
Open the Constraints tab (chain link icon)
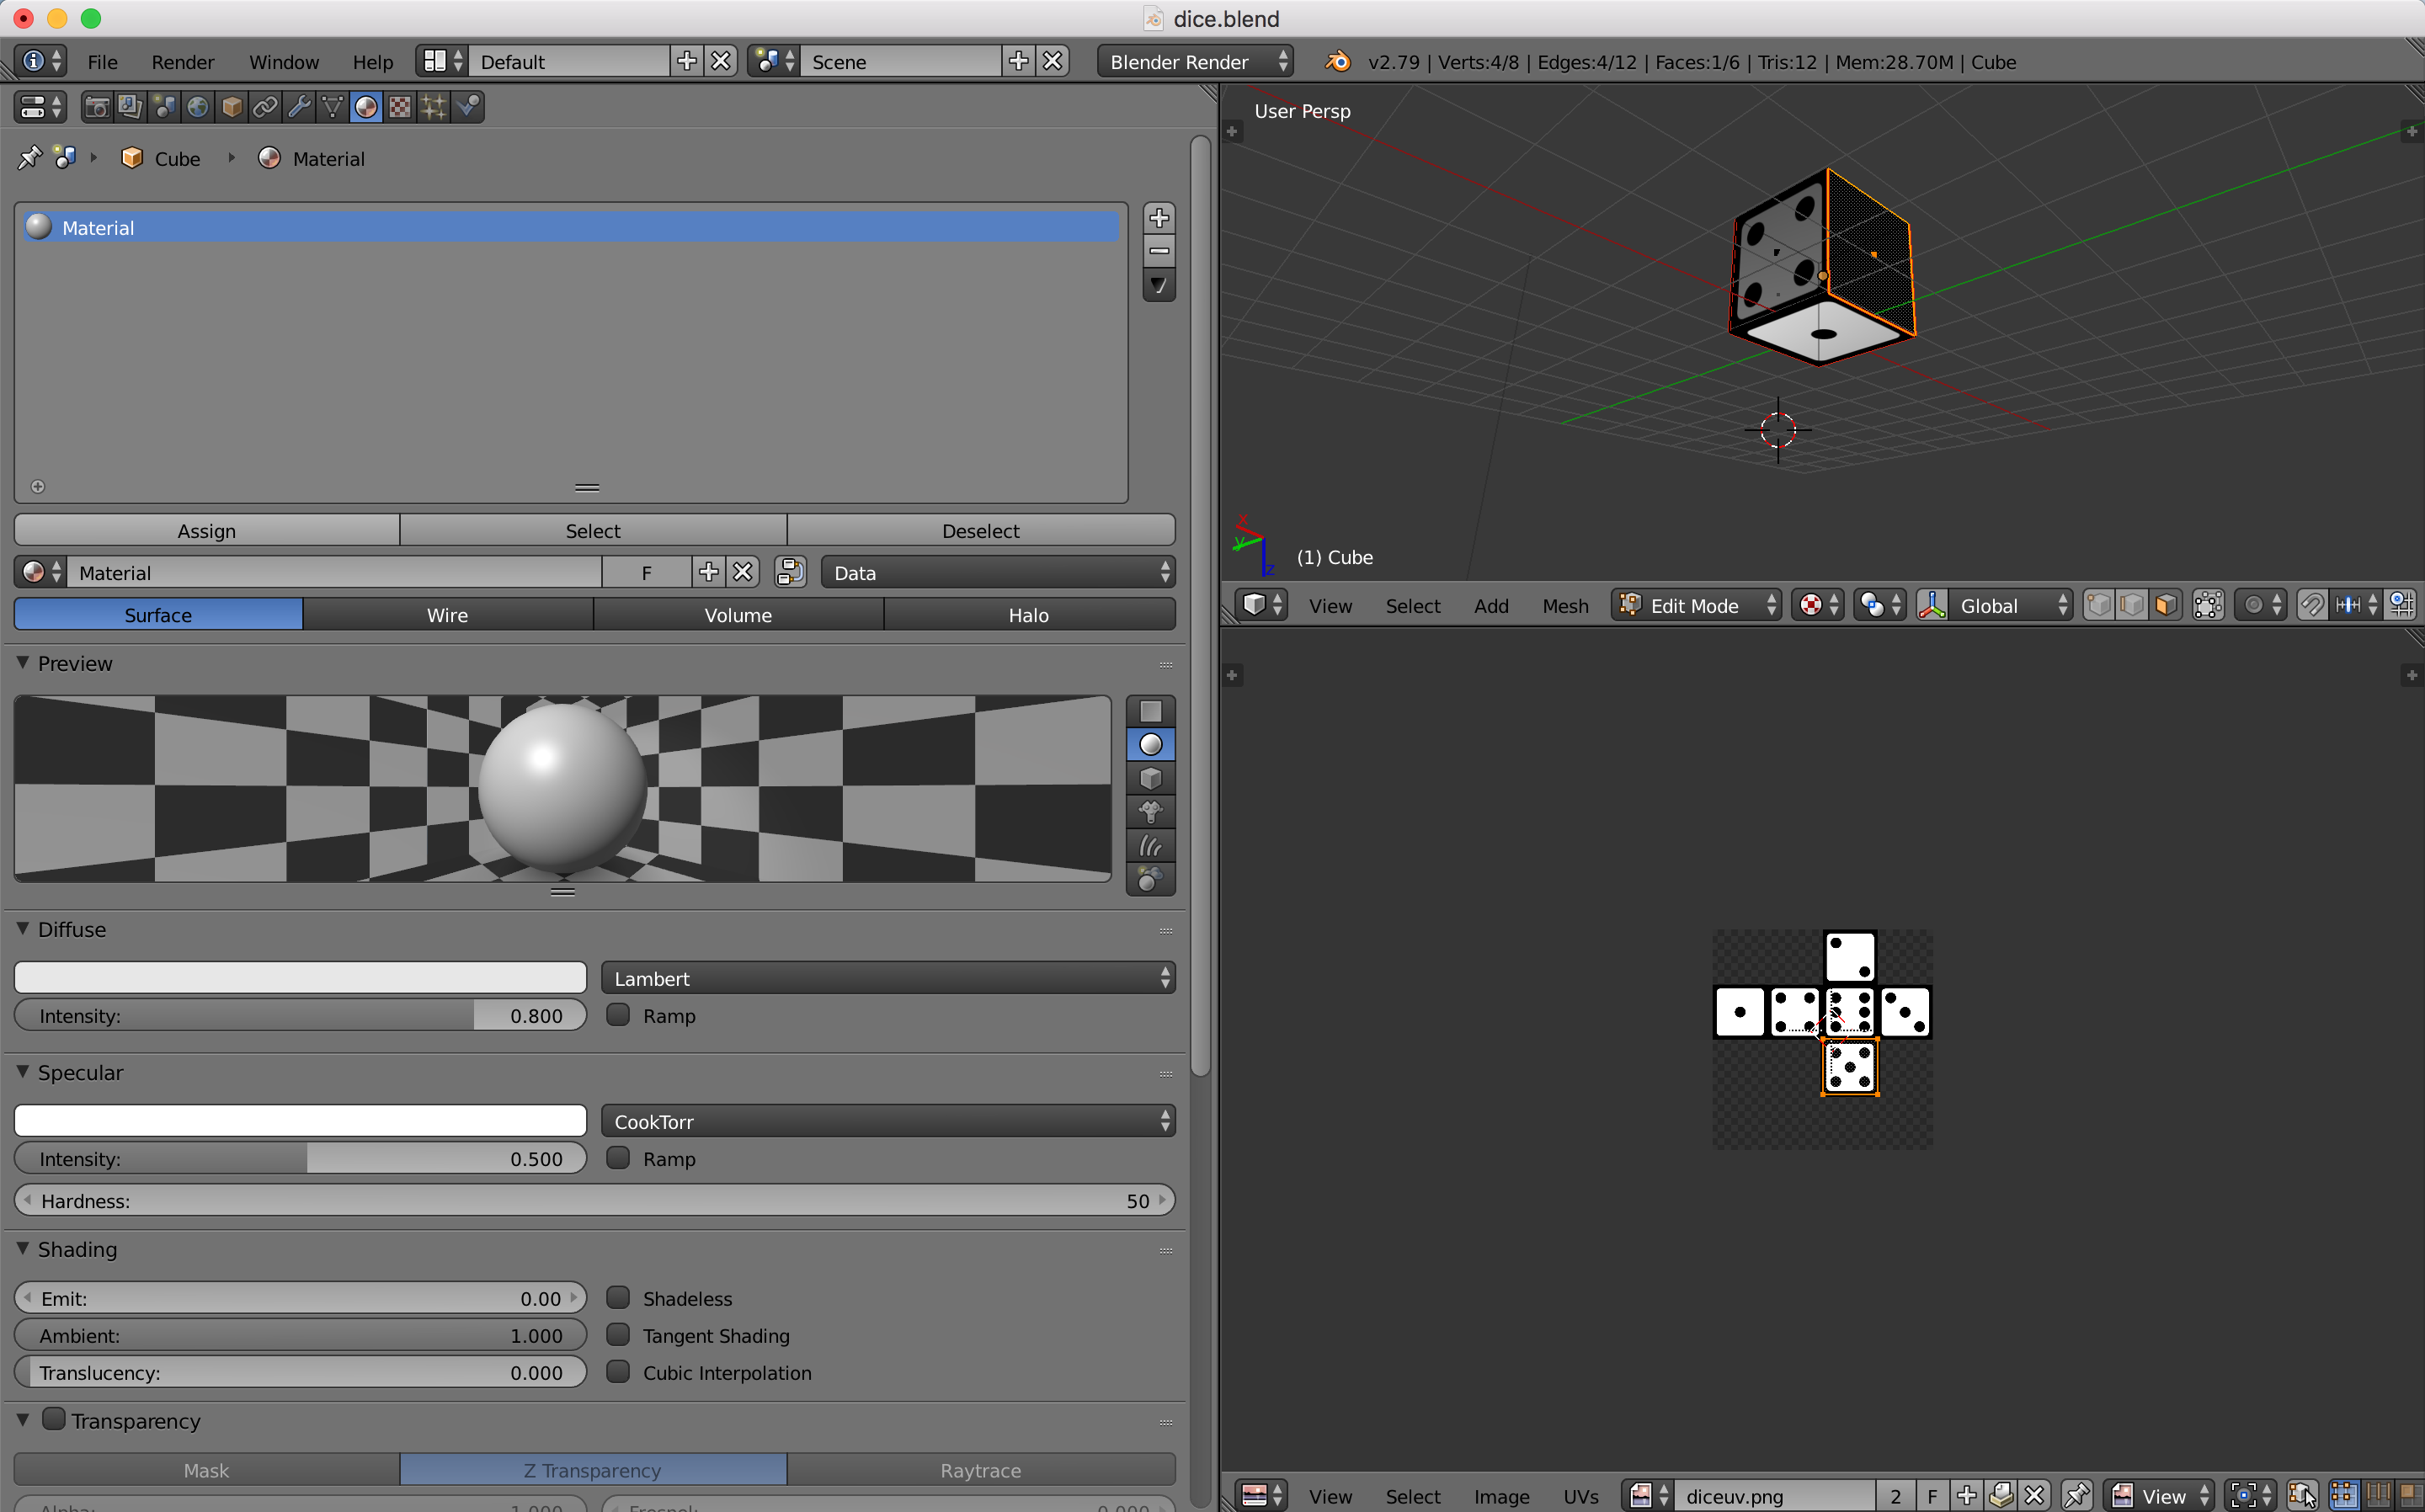click(265, 107)
